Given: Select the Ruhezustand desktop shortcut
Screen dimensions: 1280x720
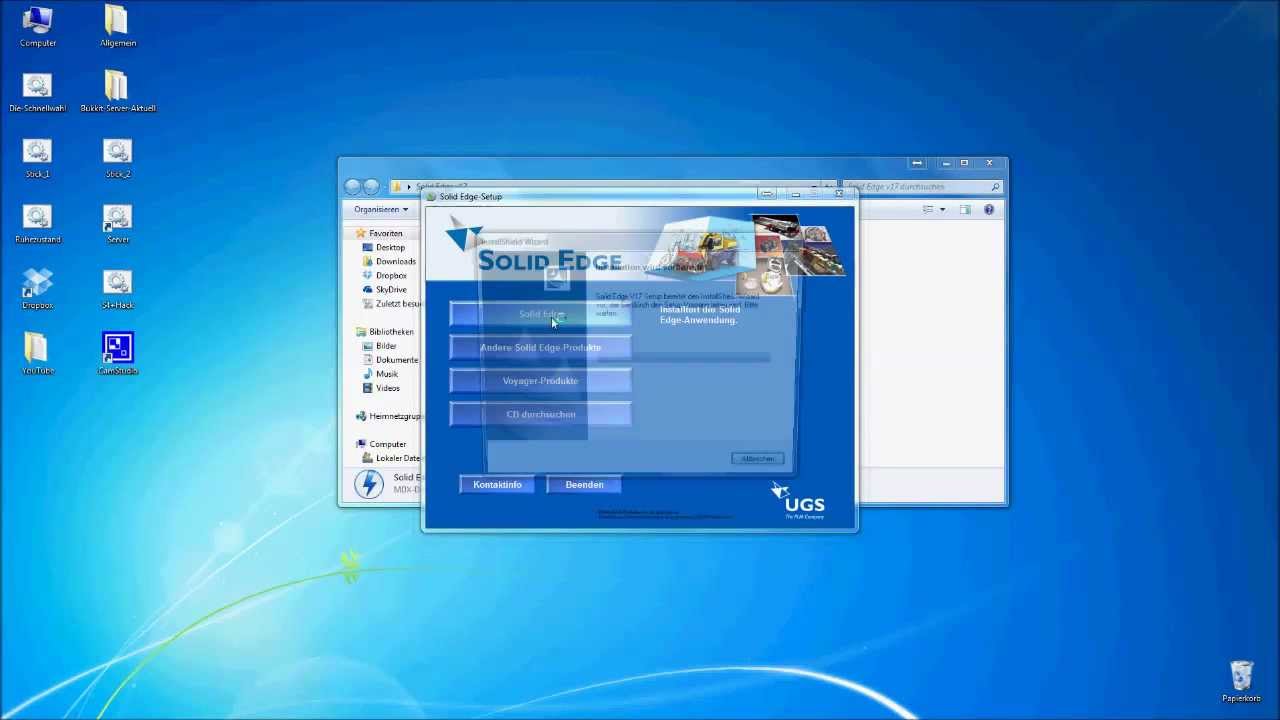Looking at the screenshot, I should (x=38, y=222).
